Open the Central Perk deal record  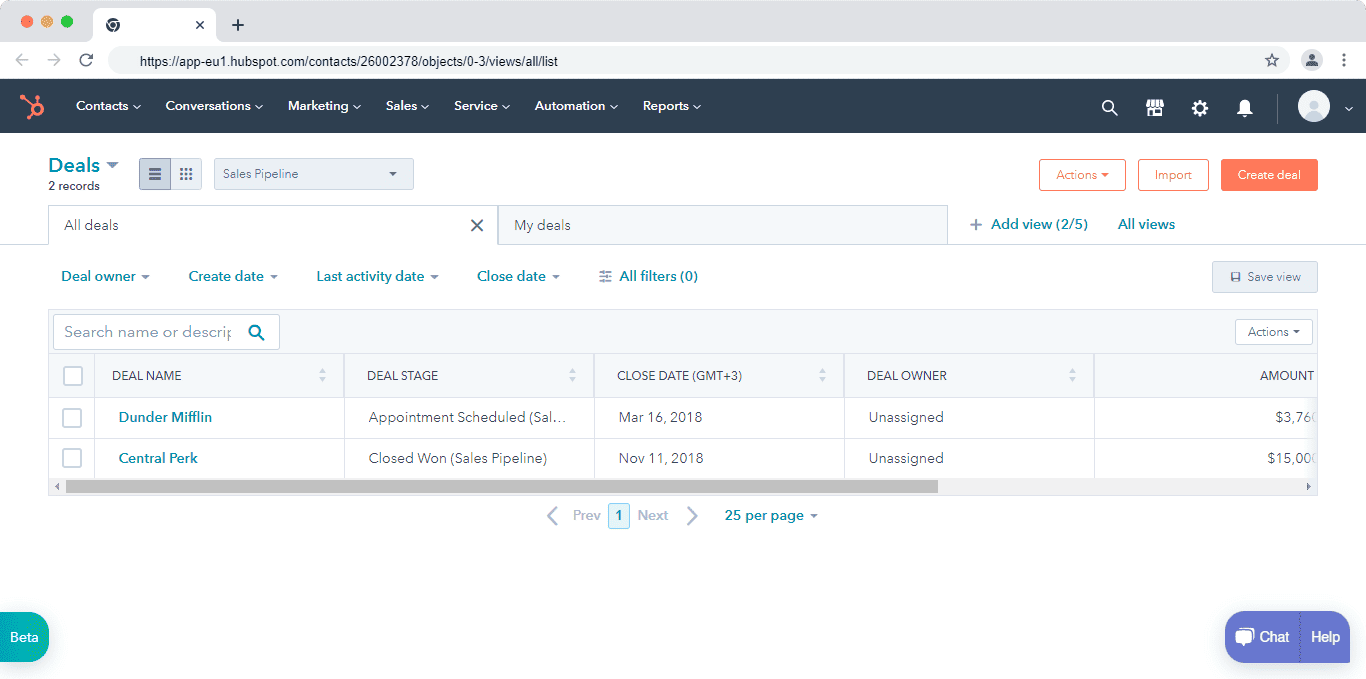[157, 458]
